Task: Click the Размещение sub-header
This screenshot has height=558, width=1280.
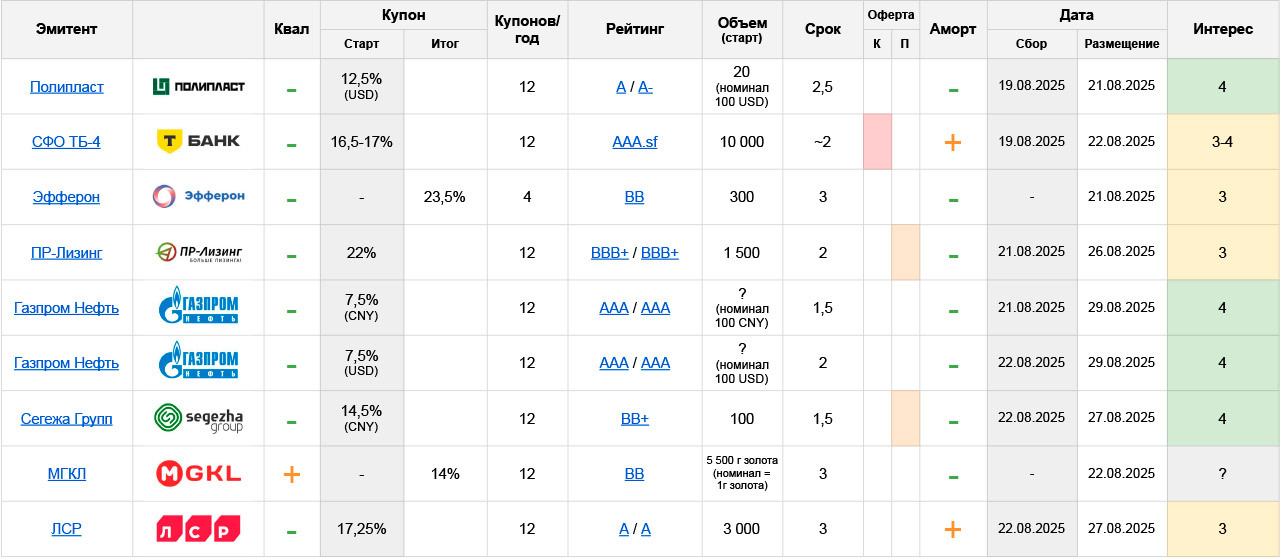Action: pos(1121,44)
